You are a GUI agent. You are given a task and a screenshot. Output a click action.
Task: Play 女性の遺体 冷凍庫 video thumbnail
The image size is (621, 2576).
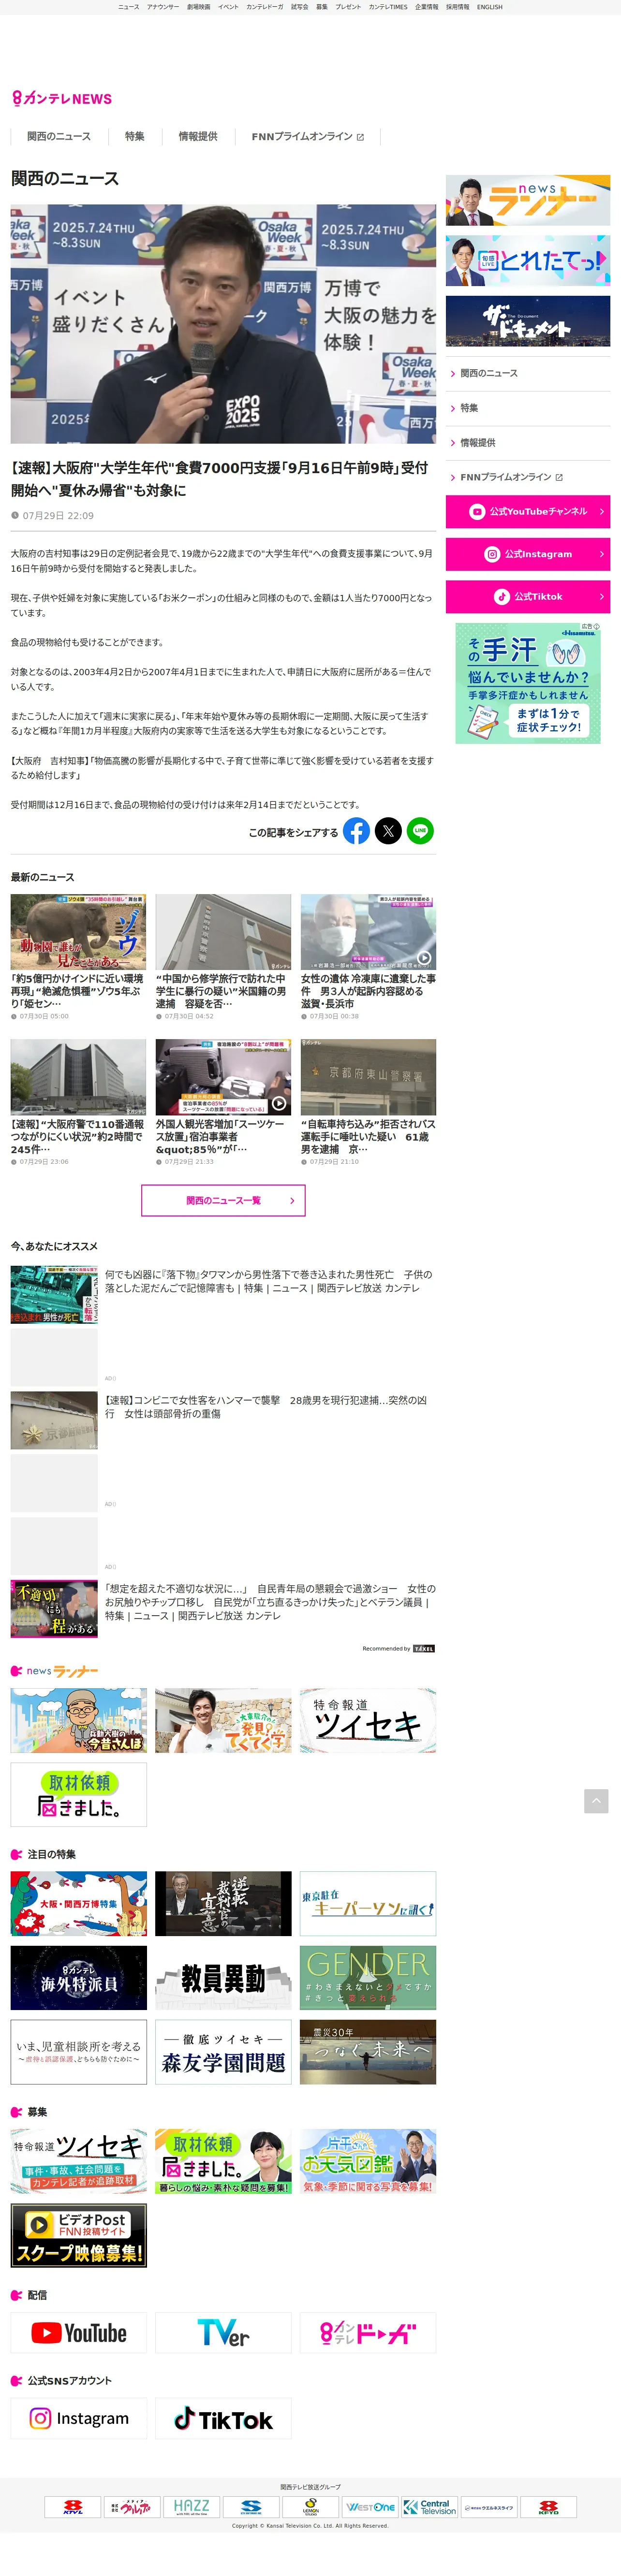[x=368, y=932]
